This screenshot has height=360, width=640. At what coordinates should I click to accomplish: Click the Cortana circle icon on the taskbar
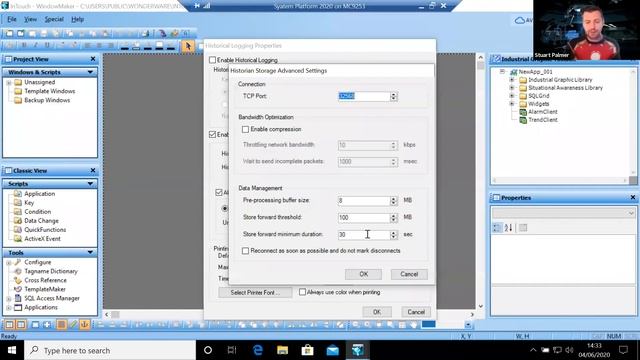(208, 350)
